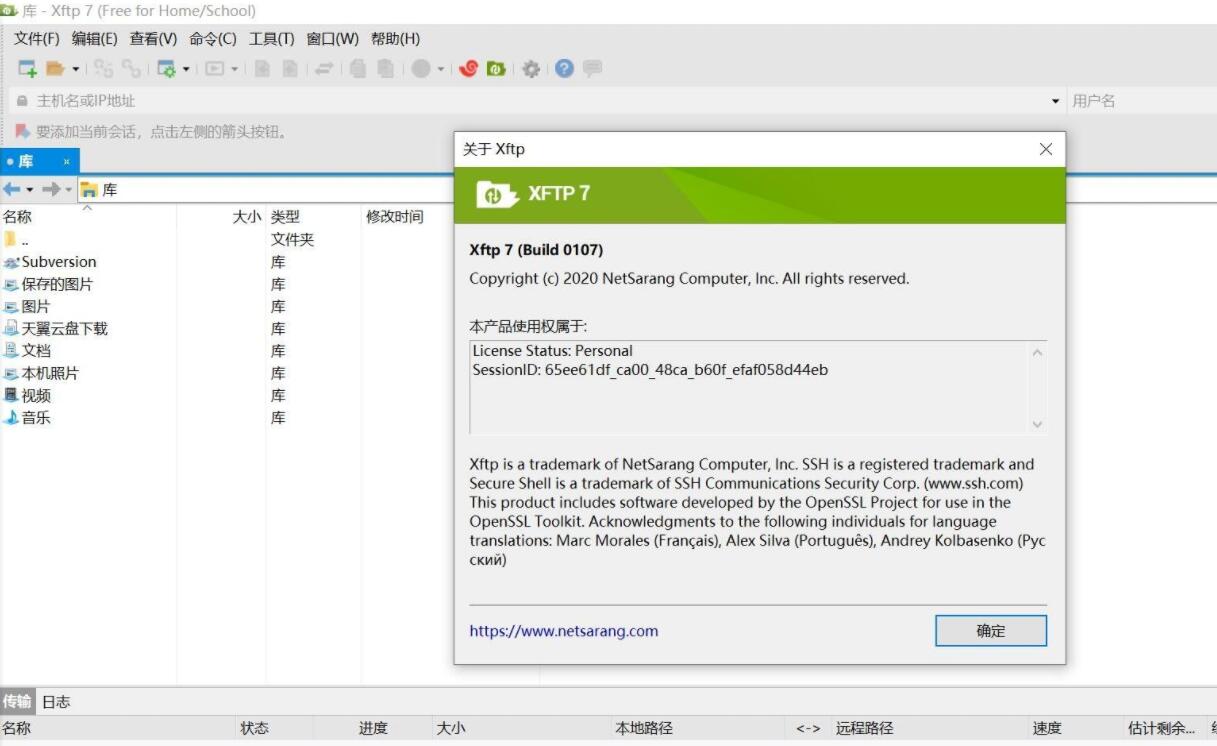Open the 帮助(H) menu
The width and height of the screenshot is (1217, 746).
pyautogui.click(x=396, y=39)
